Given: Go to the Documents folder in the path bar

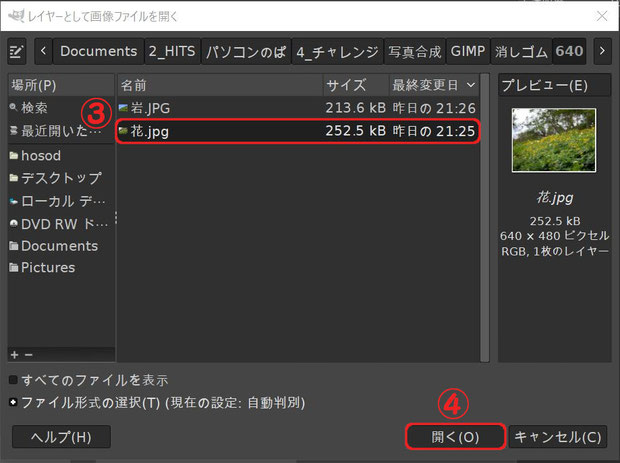Looking at the screenshot, I should click(x=98, y=51).
